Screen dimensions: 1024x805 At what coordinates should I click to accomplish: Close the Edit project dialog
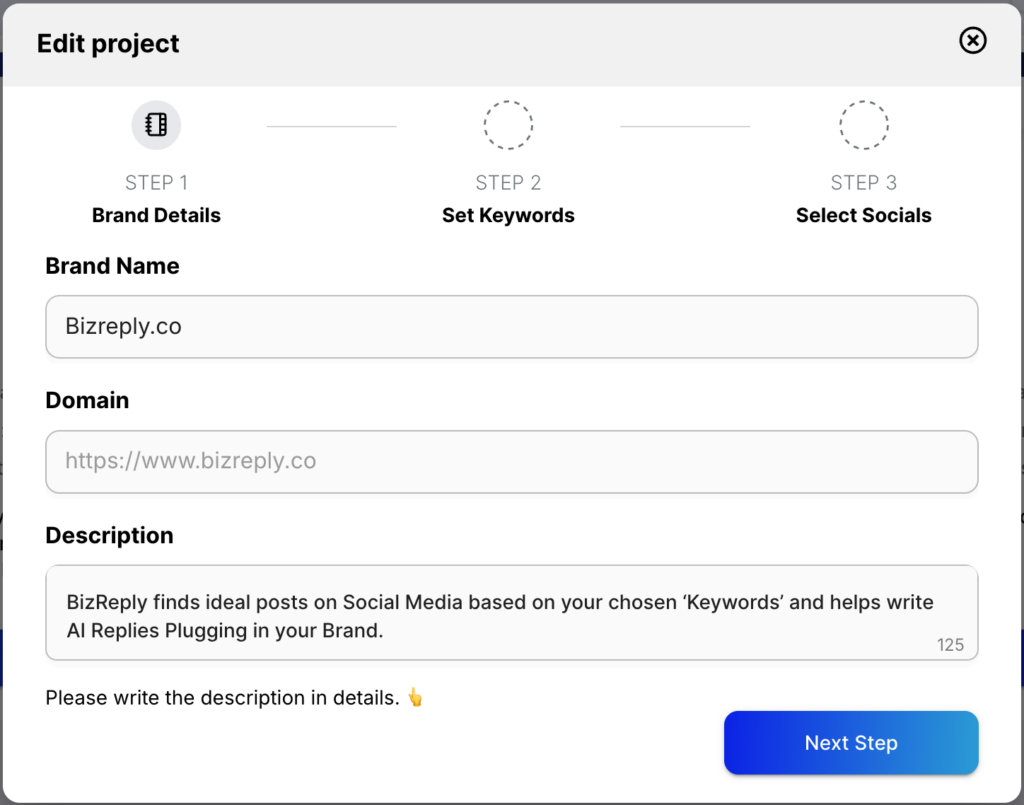point(972,40)
